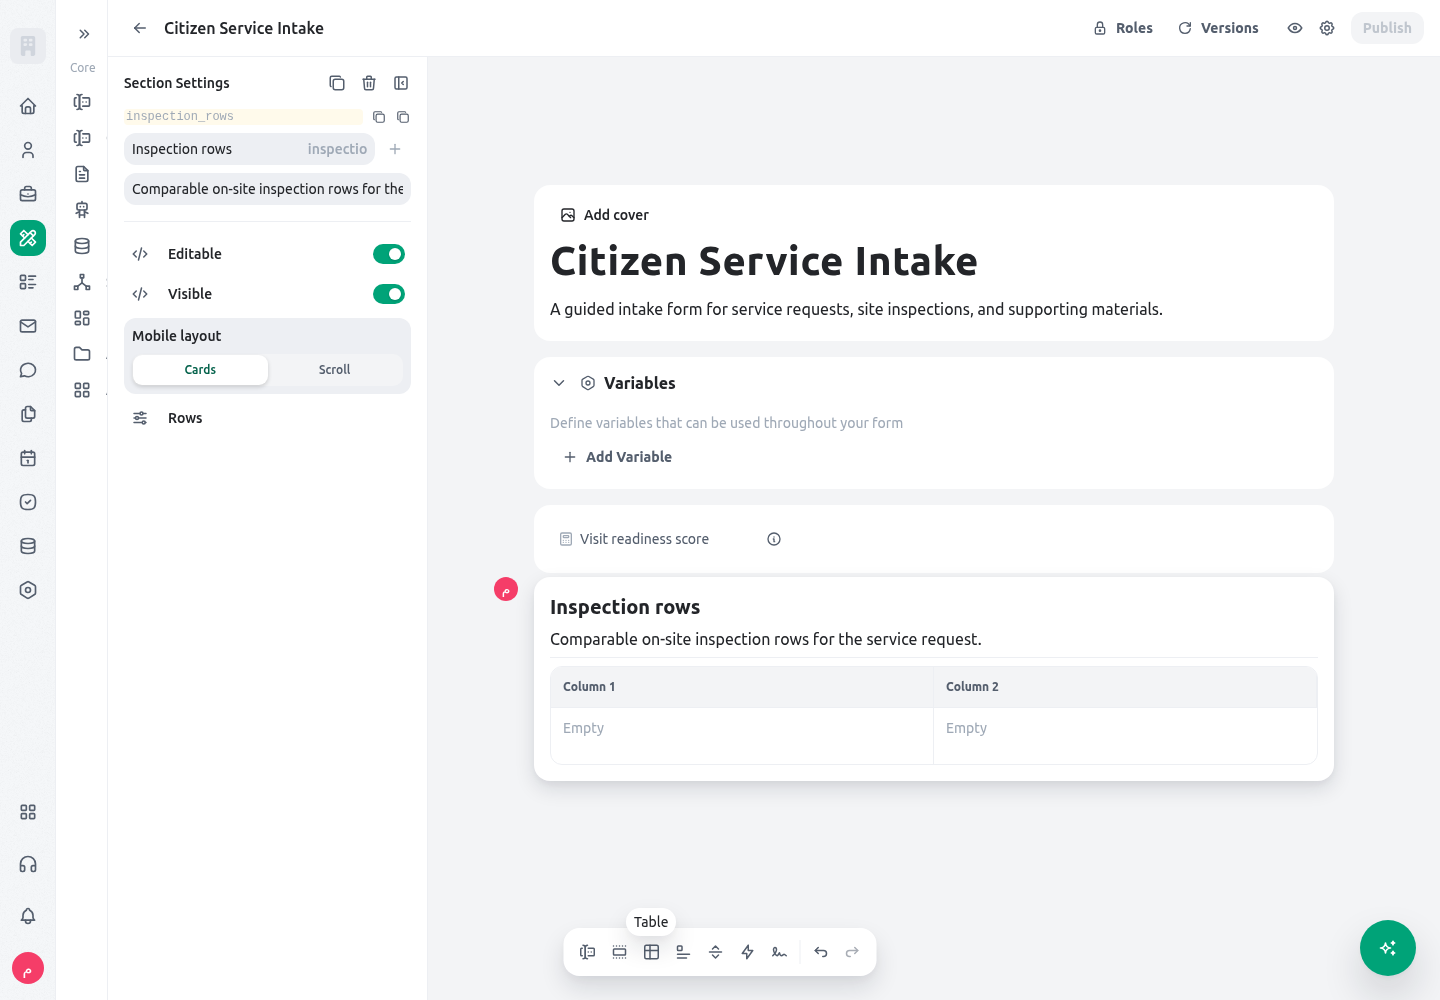Open the checkbox tasks icon in left rail
Image resolution: width=1440 pixels, height=1000 pixels.
click(28, 502)
